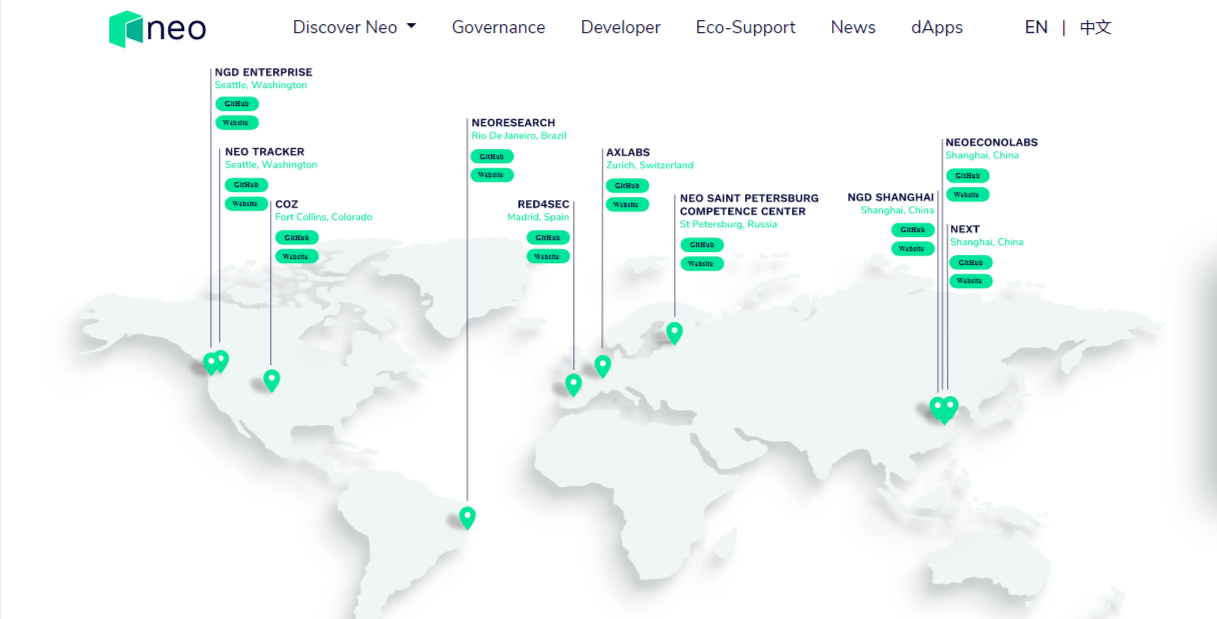Open the COZ GitHub button
The image size is (1217, 619).
(296, 238)
